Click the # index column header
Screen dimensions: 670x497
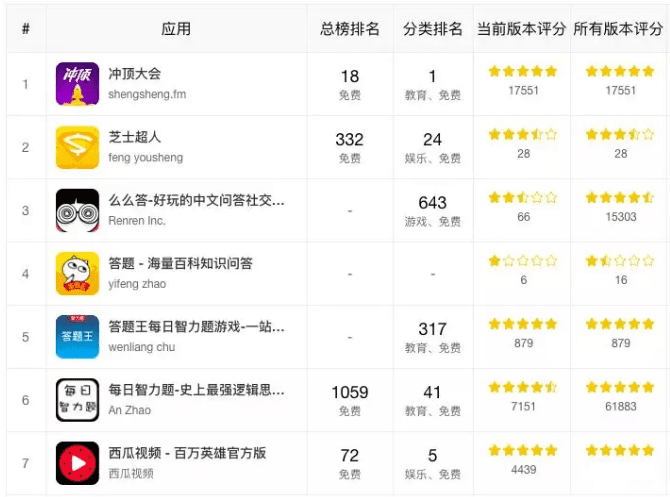(26, 29)
